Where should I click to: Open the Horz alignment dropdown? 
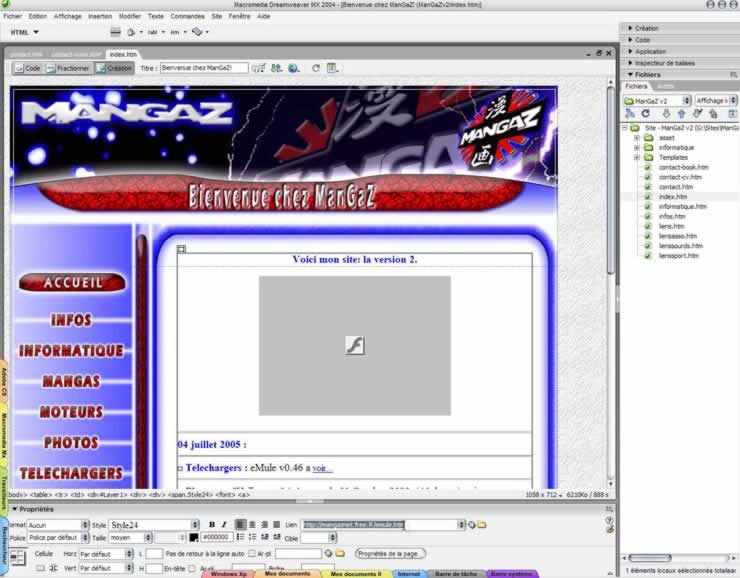pyautogui.click(x=106, y=554)
